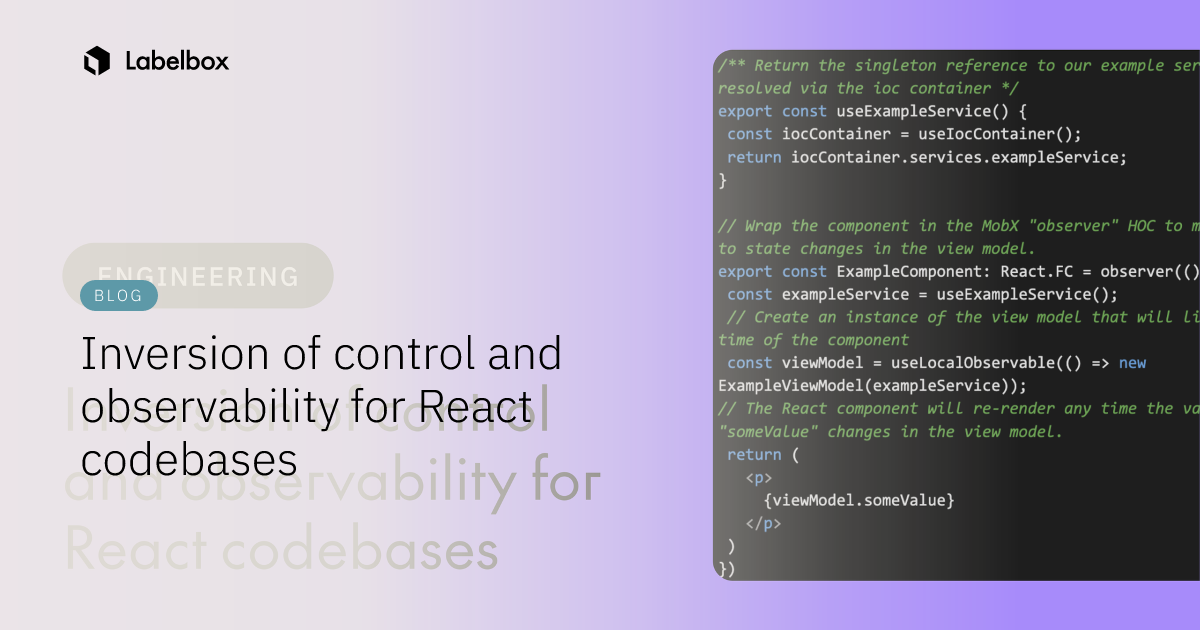Click the comment 'time of the component'
Image resolution: width=1200 pixels, height=630 pixels.
pyautogui.click(x=813, y=340)
